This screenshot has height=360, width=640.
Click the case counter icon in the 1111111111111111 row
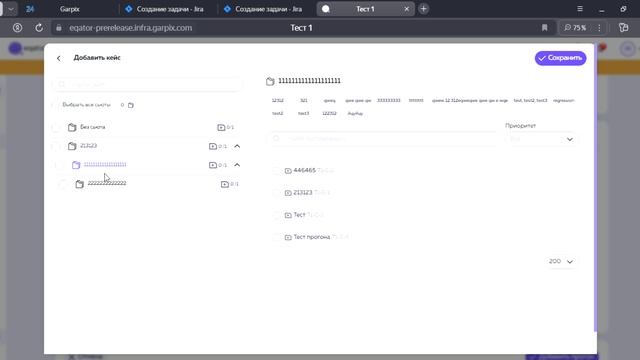point(213,165)
